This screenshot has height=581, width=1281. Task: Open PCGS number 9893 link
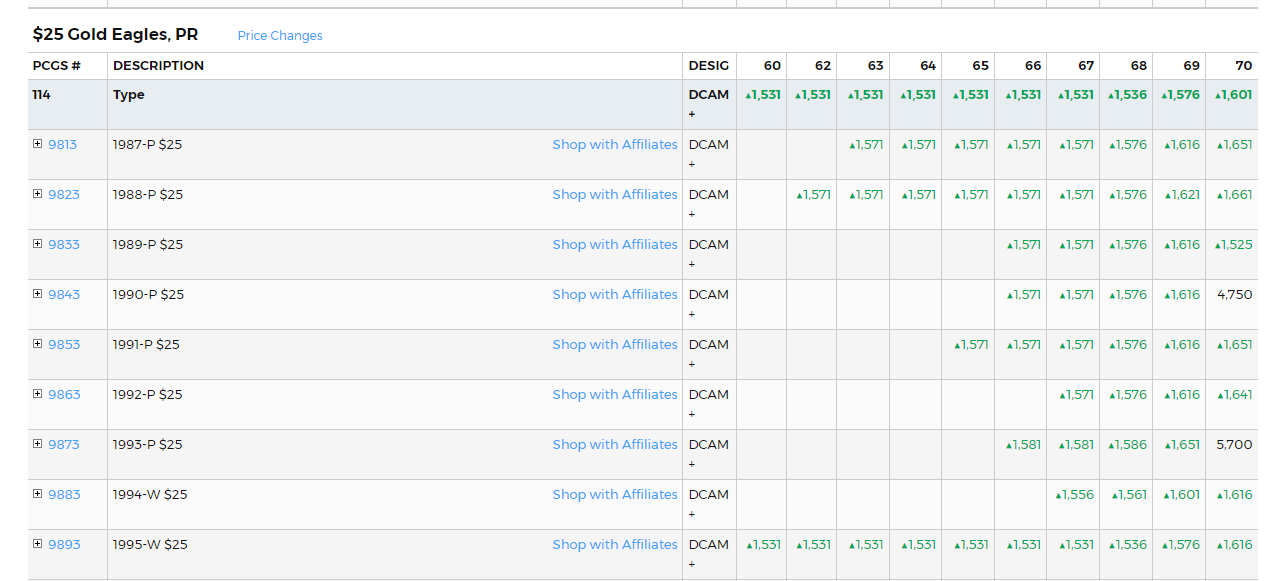coord(64,544)
